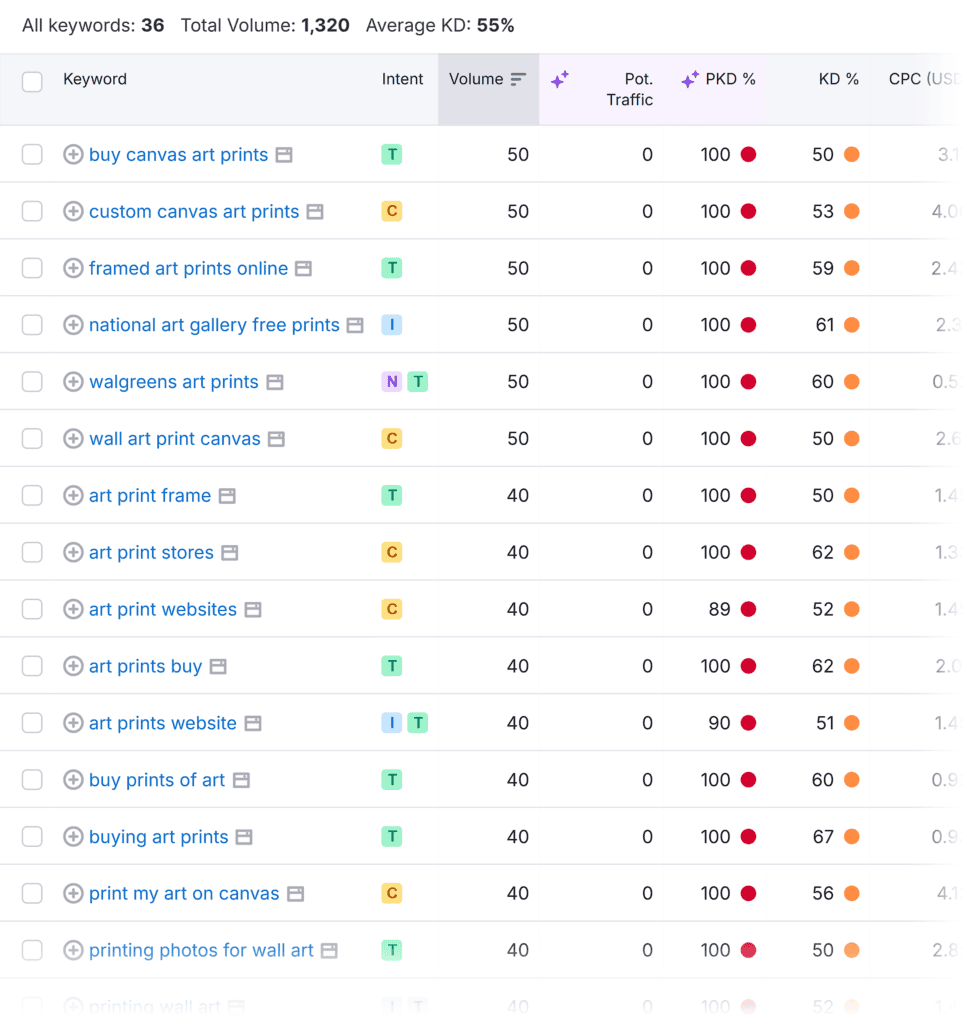Check the box for 'framed art prints online'
Screen dimensions: 967x1024
click(32, 268)
